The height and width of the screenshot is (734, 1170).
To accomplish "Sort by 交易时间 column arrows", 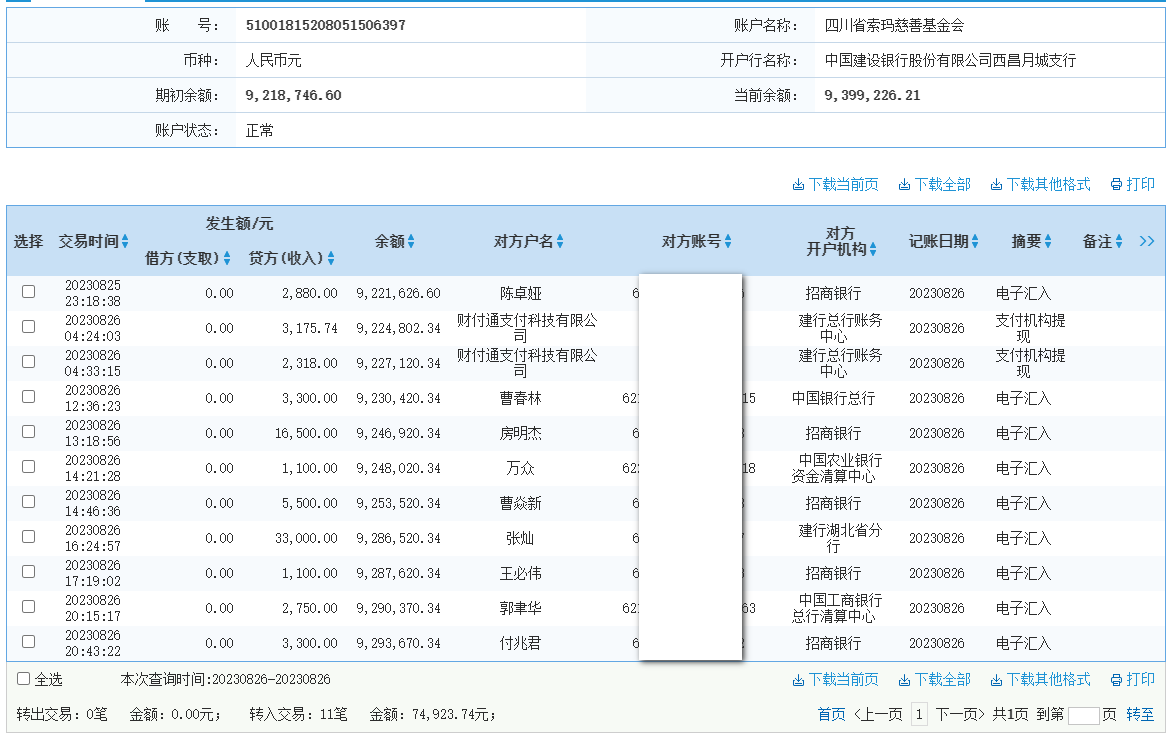I will pos(125,242).
